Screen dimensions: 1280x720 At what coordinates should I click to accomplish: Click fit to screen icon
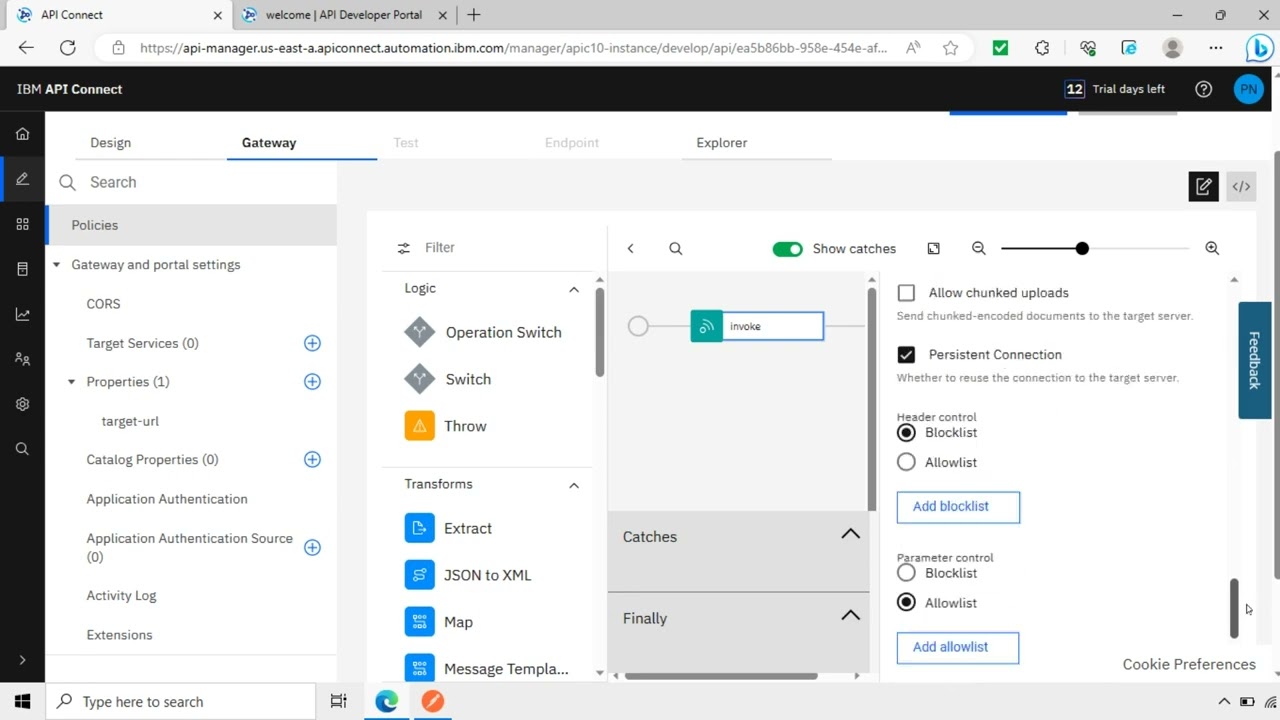tap(933, 248)
